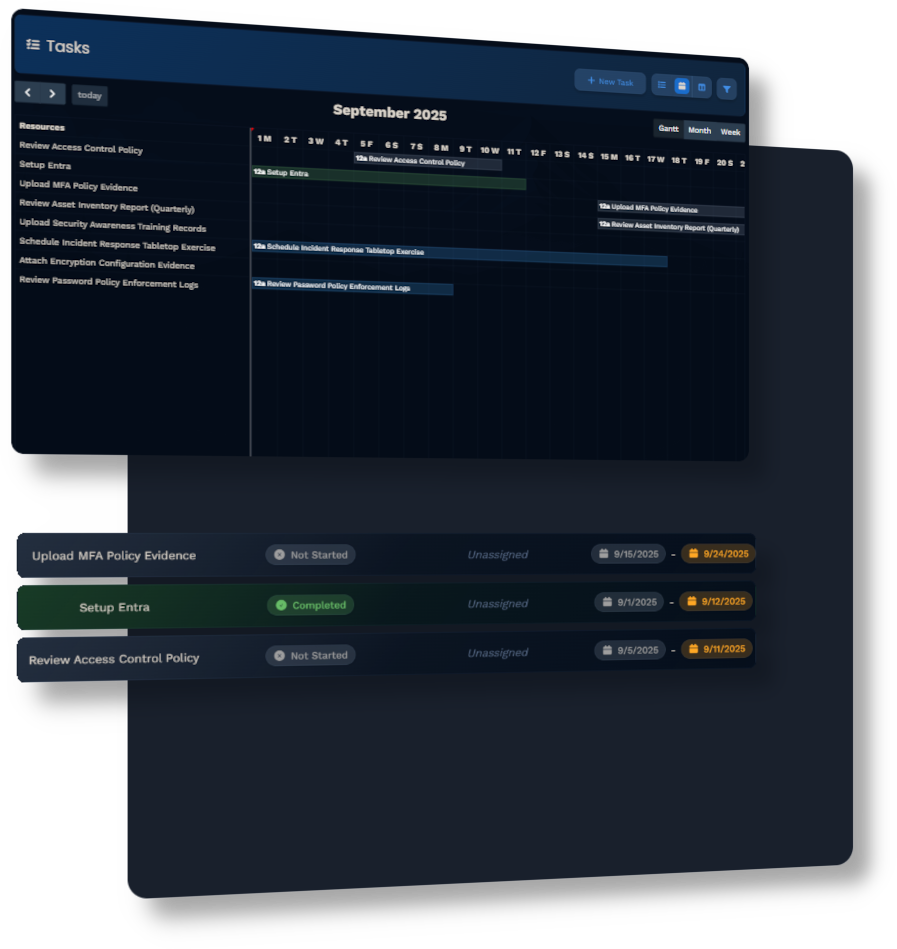Screen dimensions: 897x949
Task: Select the Week view tab
Action: click(x=730, y=132)
